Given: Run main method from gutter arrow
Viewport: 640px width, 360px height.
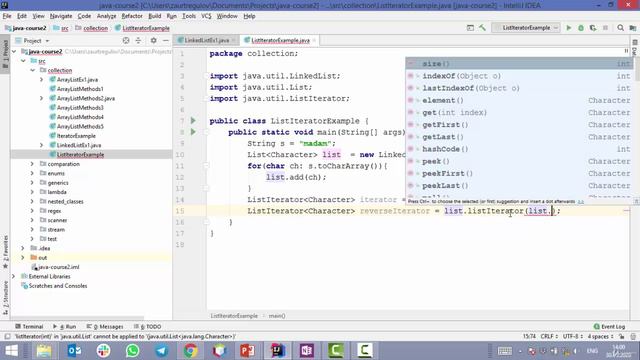Looking at the screenshot, I should [x=193, y=132].
